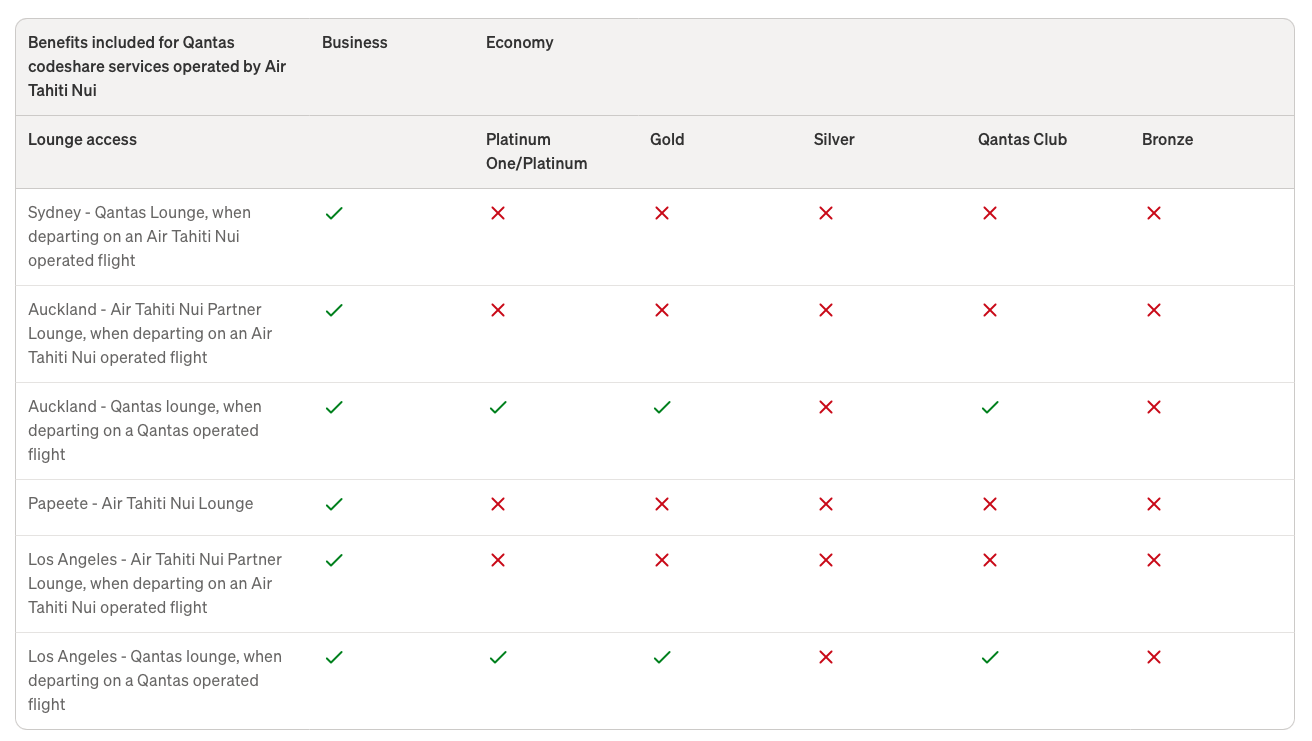Click Business checkmark in Auckland Qantas lounge row
Viewport: 1312px width, 741px height.
[334, 407]
